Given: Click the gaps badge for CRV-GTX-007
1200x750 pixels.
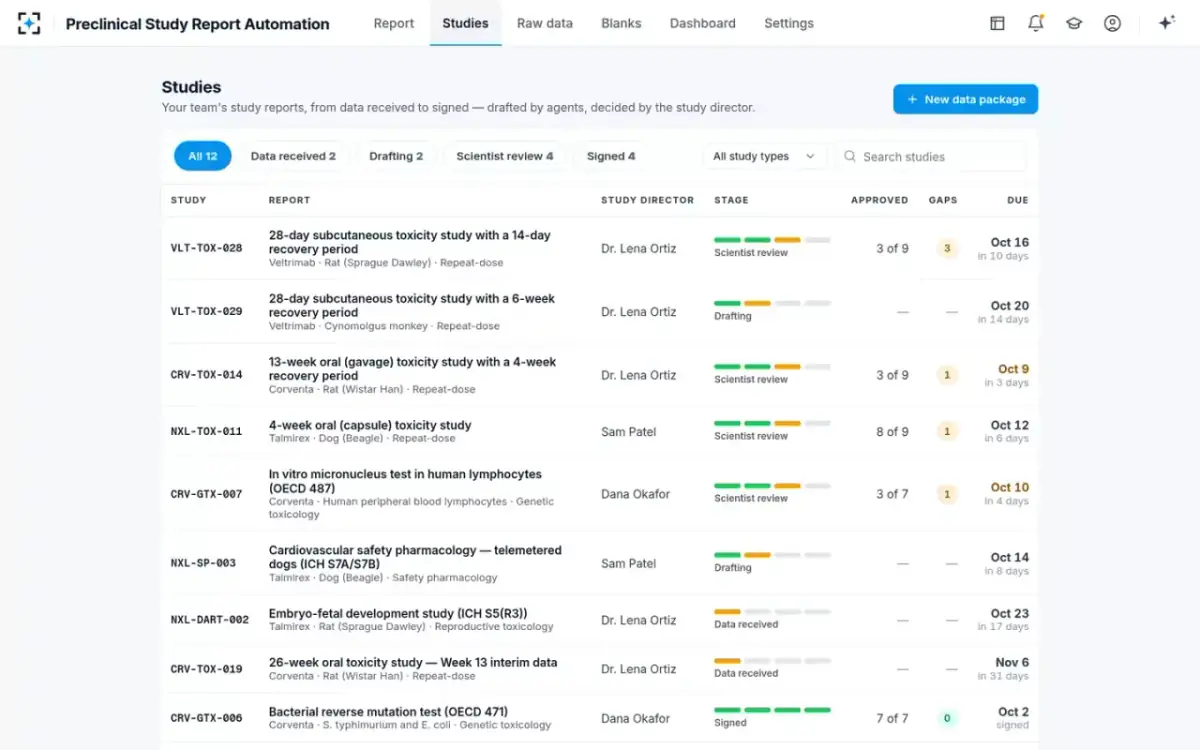Looking at the screenshot, I should (947, 494).
